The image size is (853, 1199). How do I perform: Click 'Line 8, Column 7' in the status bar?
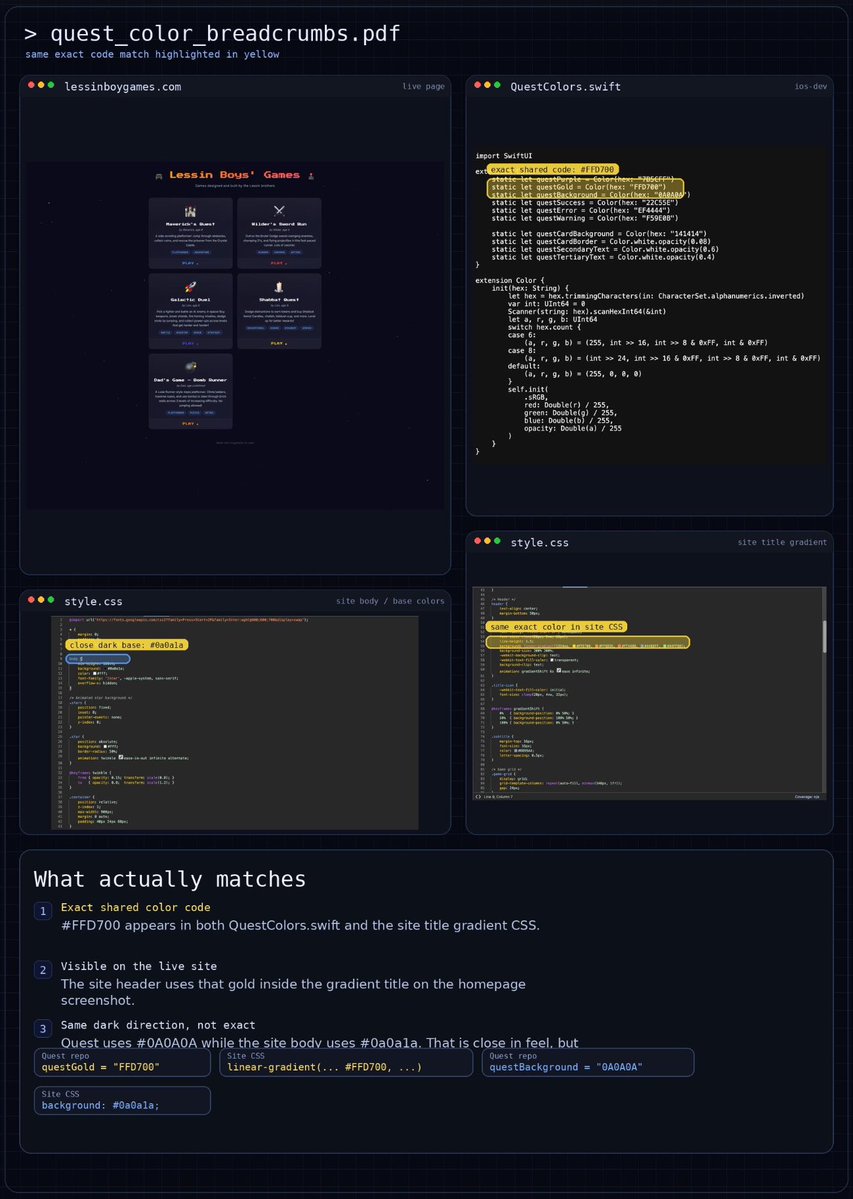pos(498,796)
